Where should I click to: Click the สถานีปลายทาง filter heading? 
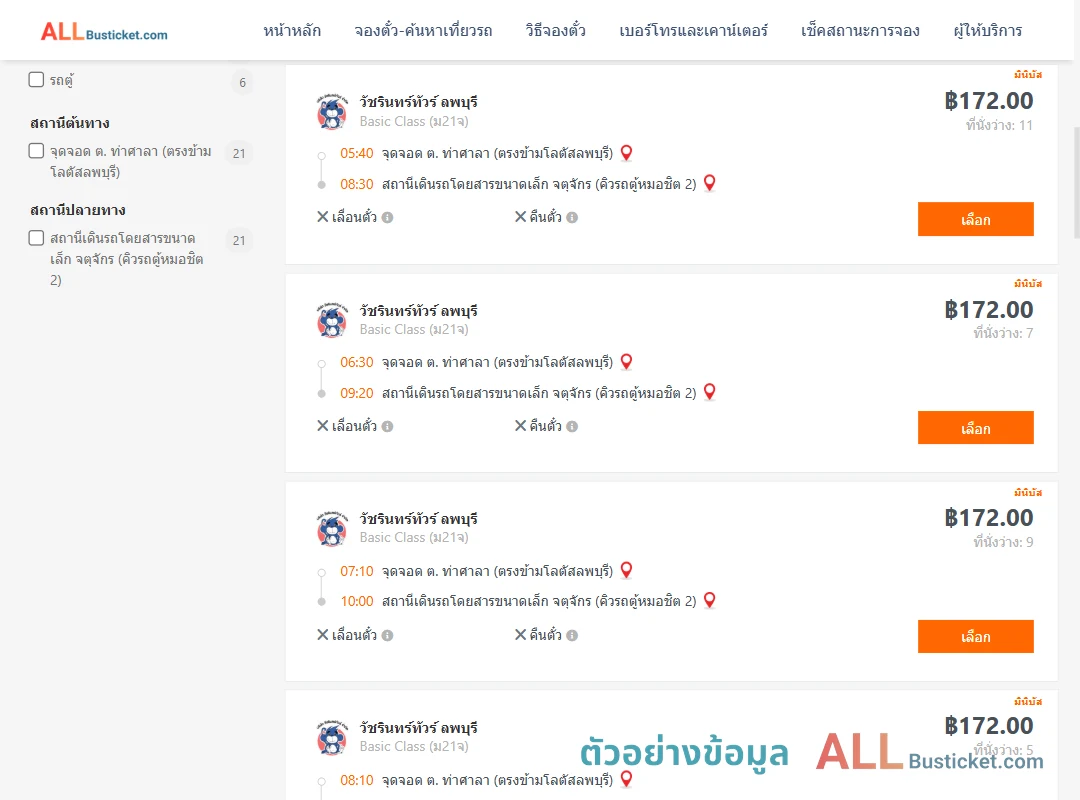click(78, 210)
